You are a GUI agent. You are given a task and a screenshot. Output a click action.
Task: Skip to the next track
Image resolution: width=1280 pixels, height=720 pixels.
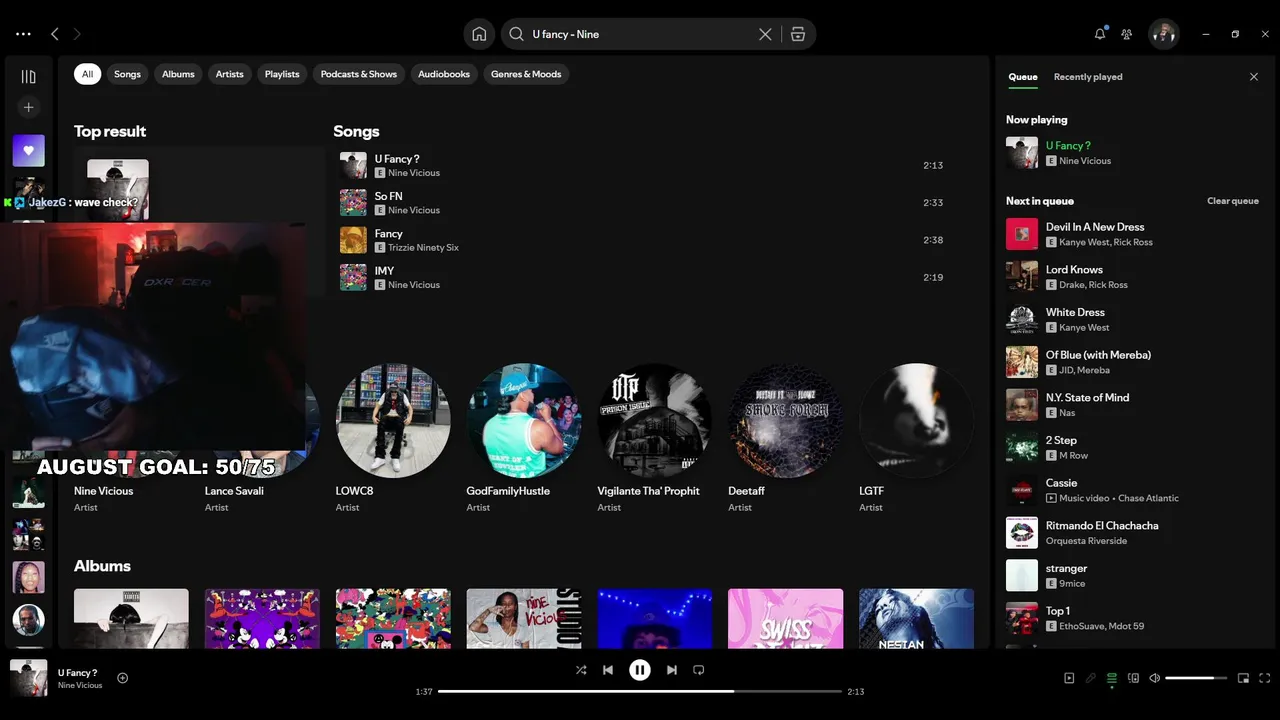tap(672, 670)
